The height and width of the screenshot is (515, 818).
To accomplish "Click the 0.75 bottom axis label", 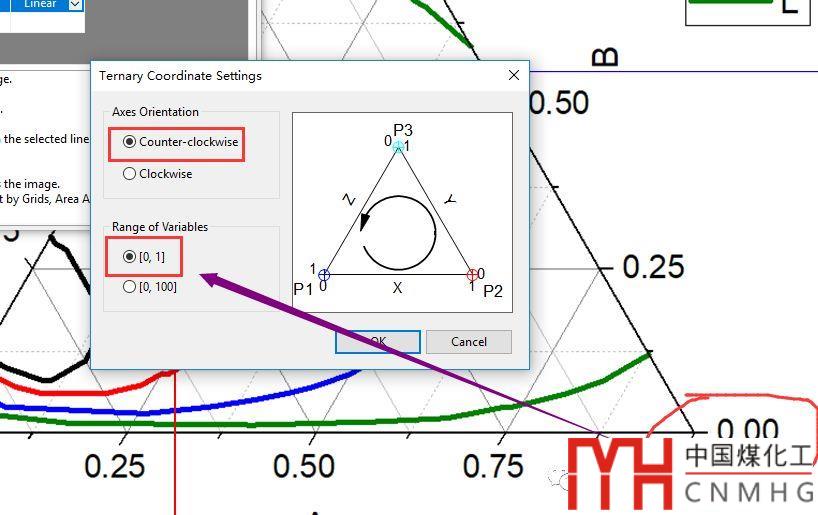I will [493, 466].
